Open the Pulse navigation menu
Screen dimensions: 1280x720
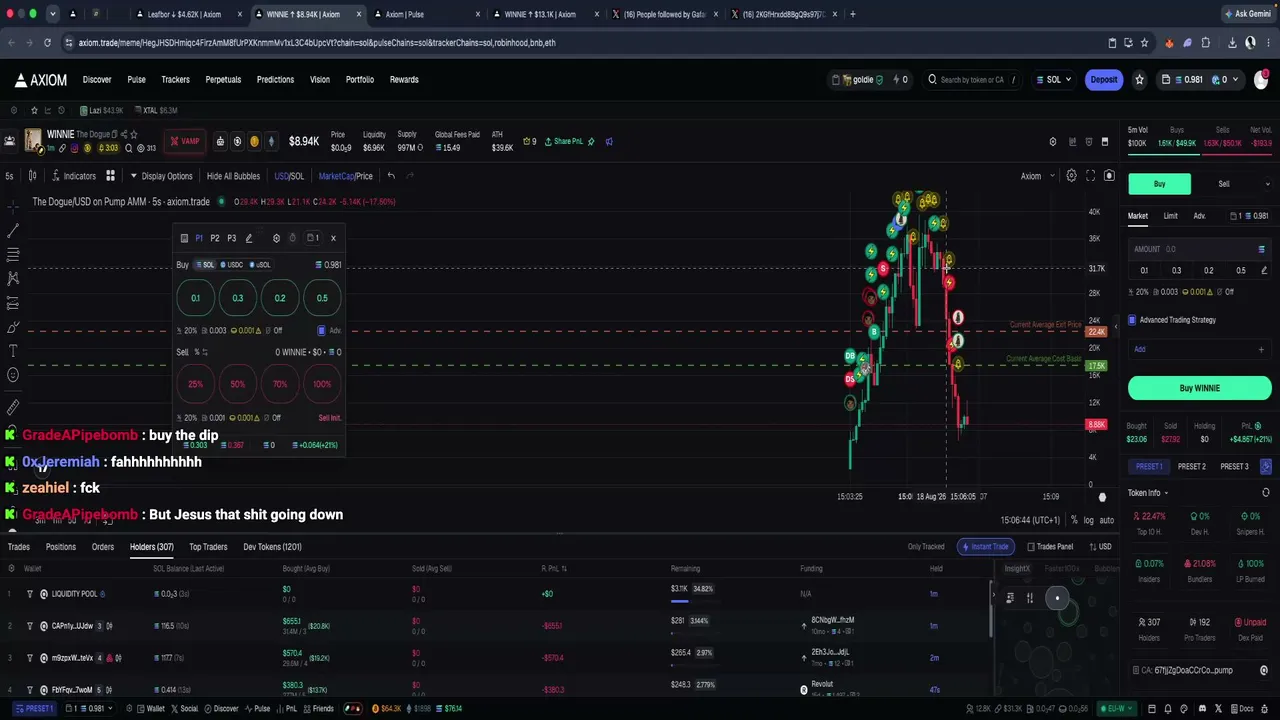[136, 80]
